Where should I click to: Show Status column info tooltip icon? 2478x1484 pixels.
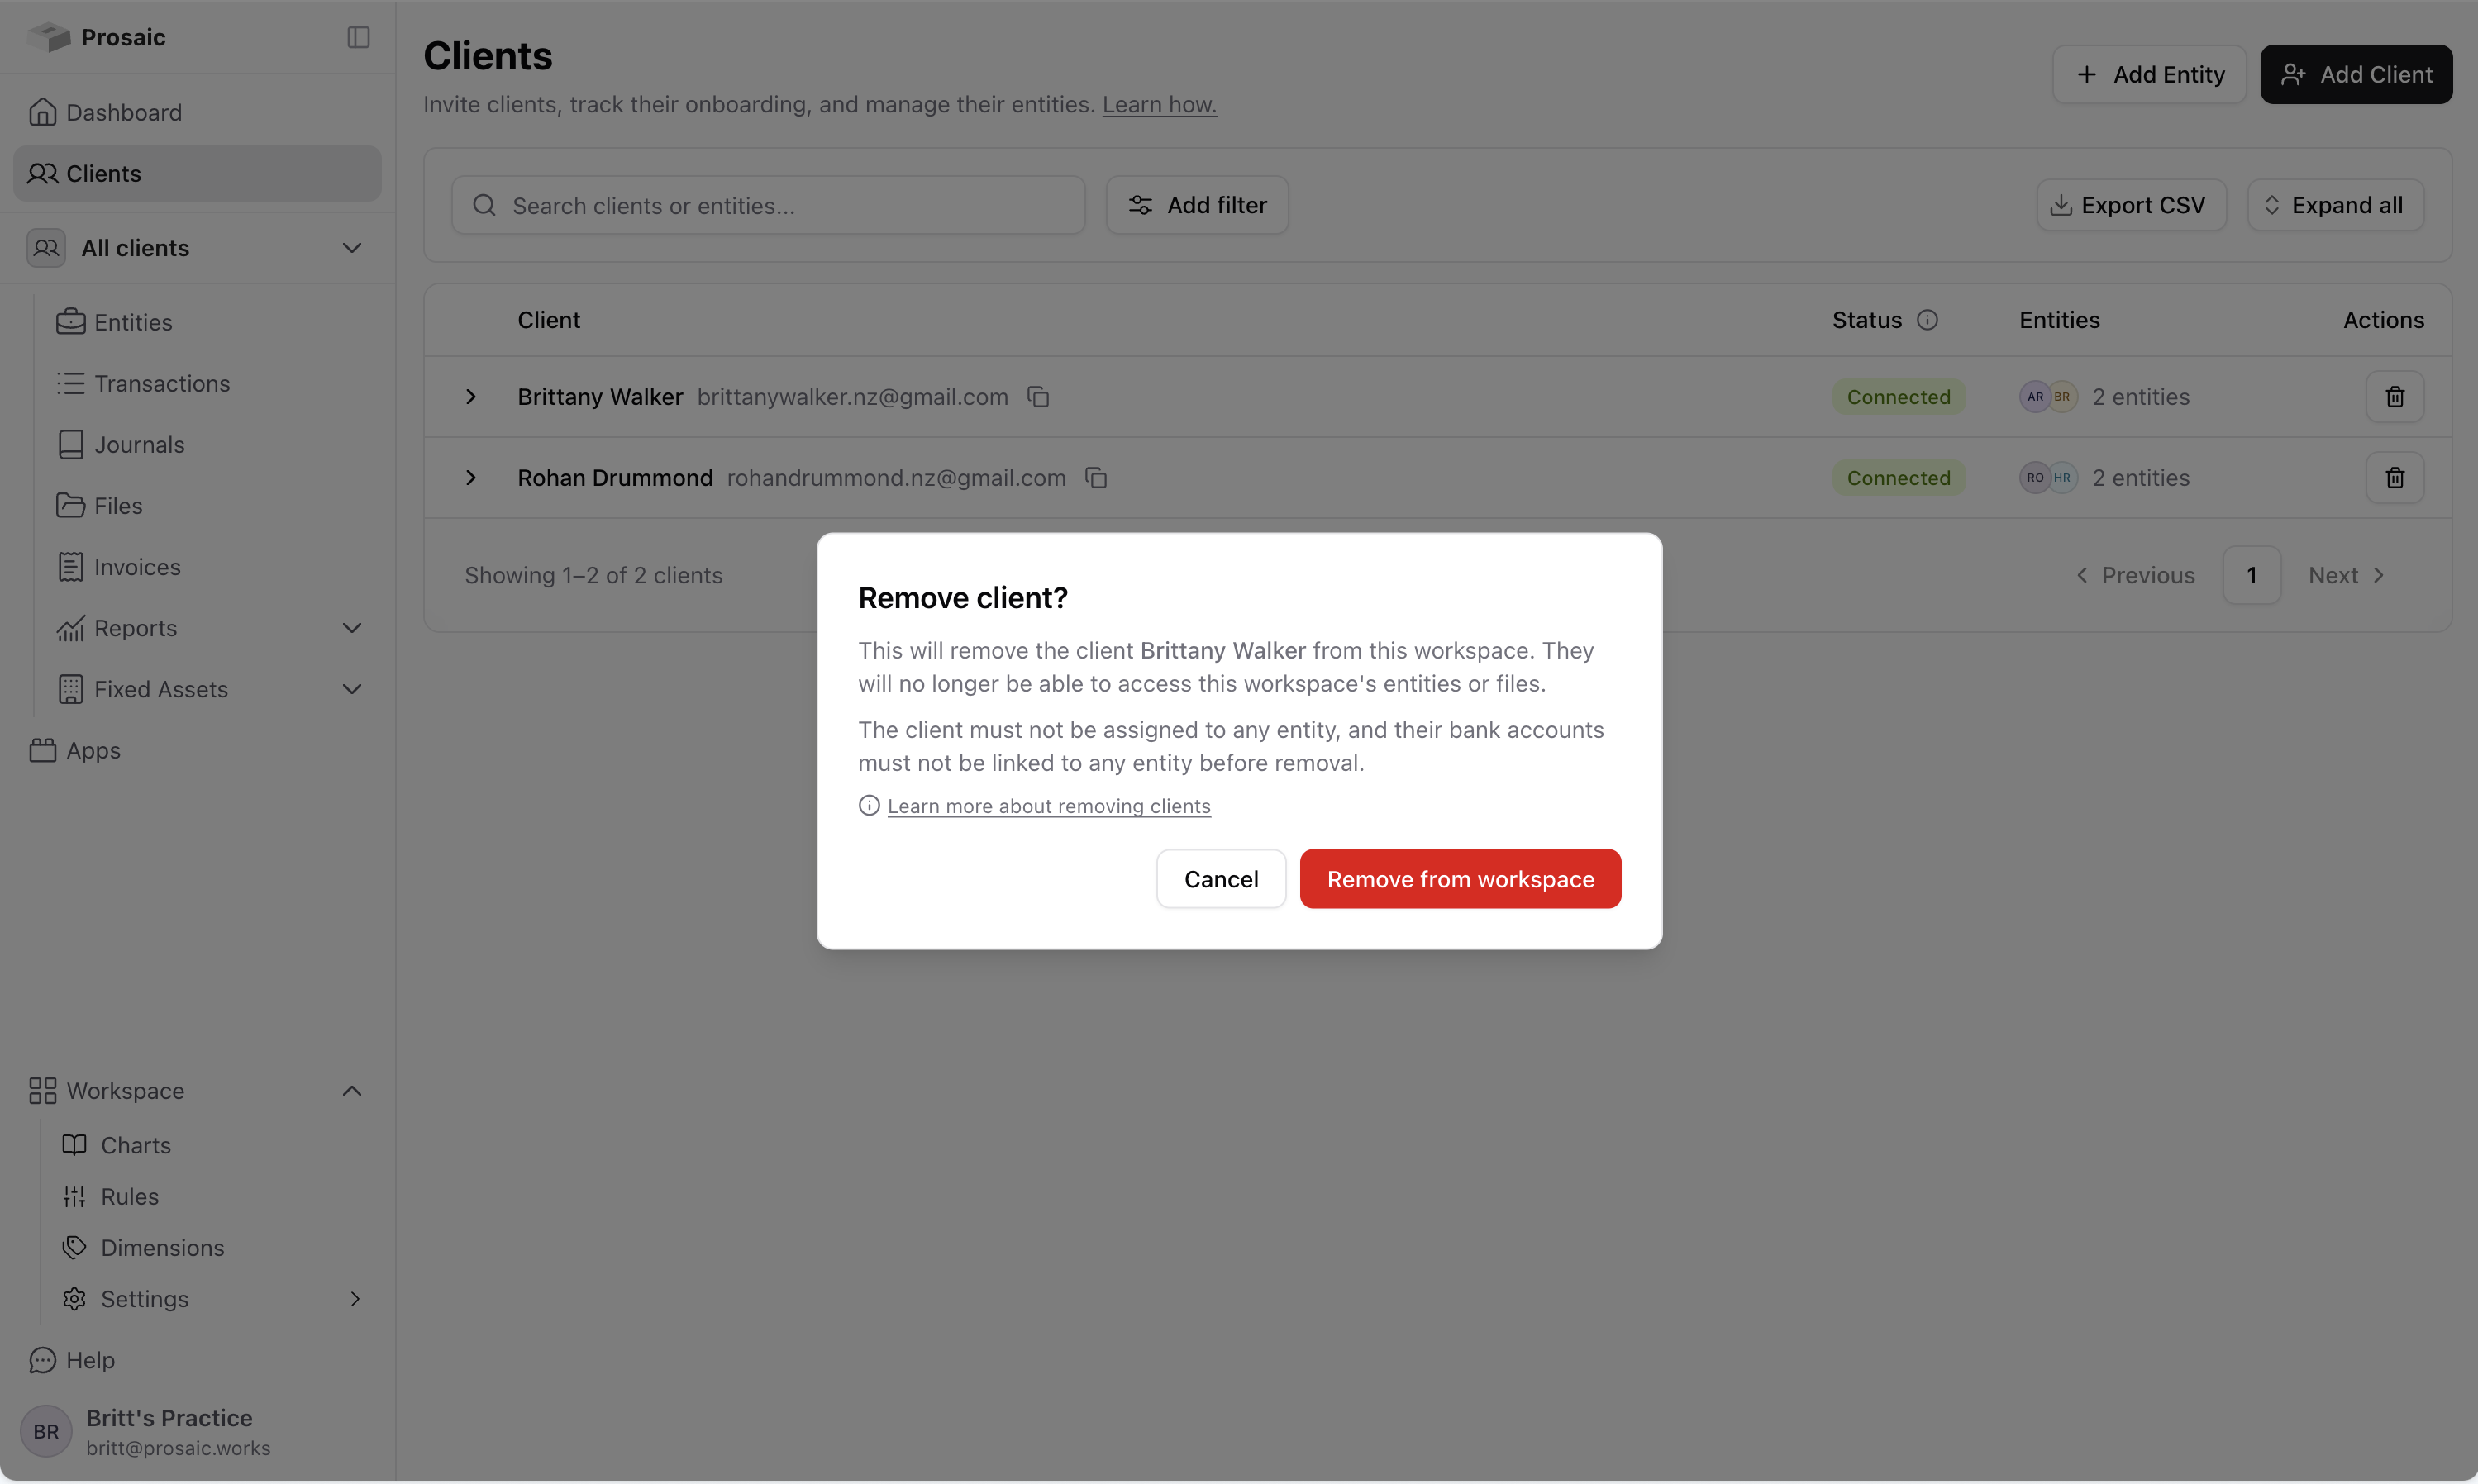[x=1927, y=320]
